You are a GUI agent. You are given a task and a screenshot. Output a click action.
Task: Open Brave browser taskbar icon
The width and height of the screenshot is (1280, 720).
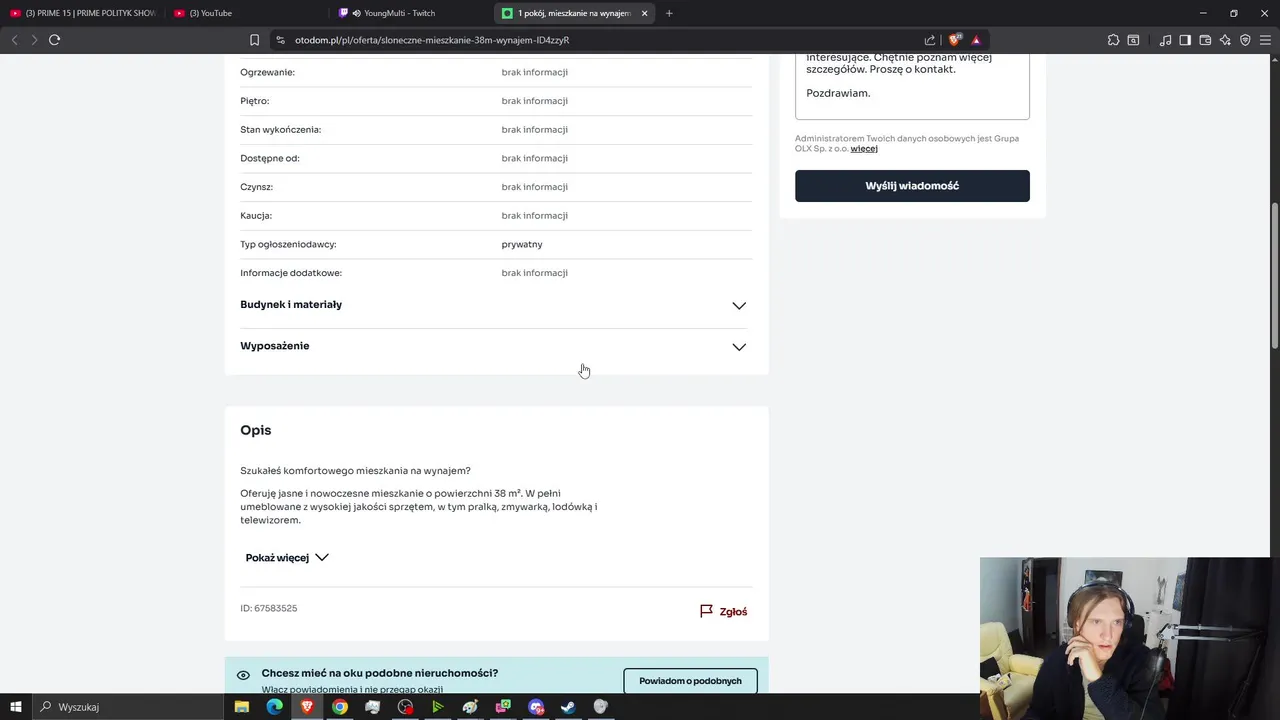pos(307,707)
